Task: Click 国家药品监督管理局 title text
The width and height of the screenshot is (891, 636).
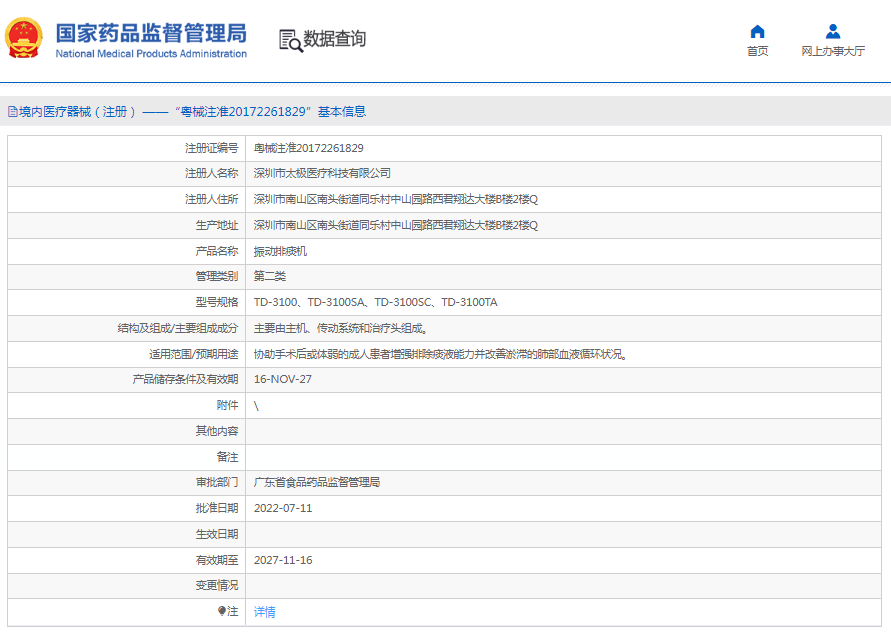Action: 151,33
